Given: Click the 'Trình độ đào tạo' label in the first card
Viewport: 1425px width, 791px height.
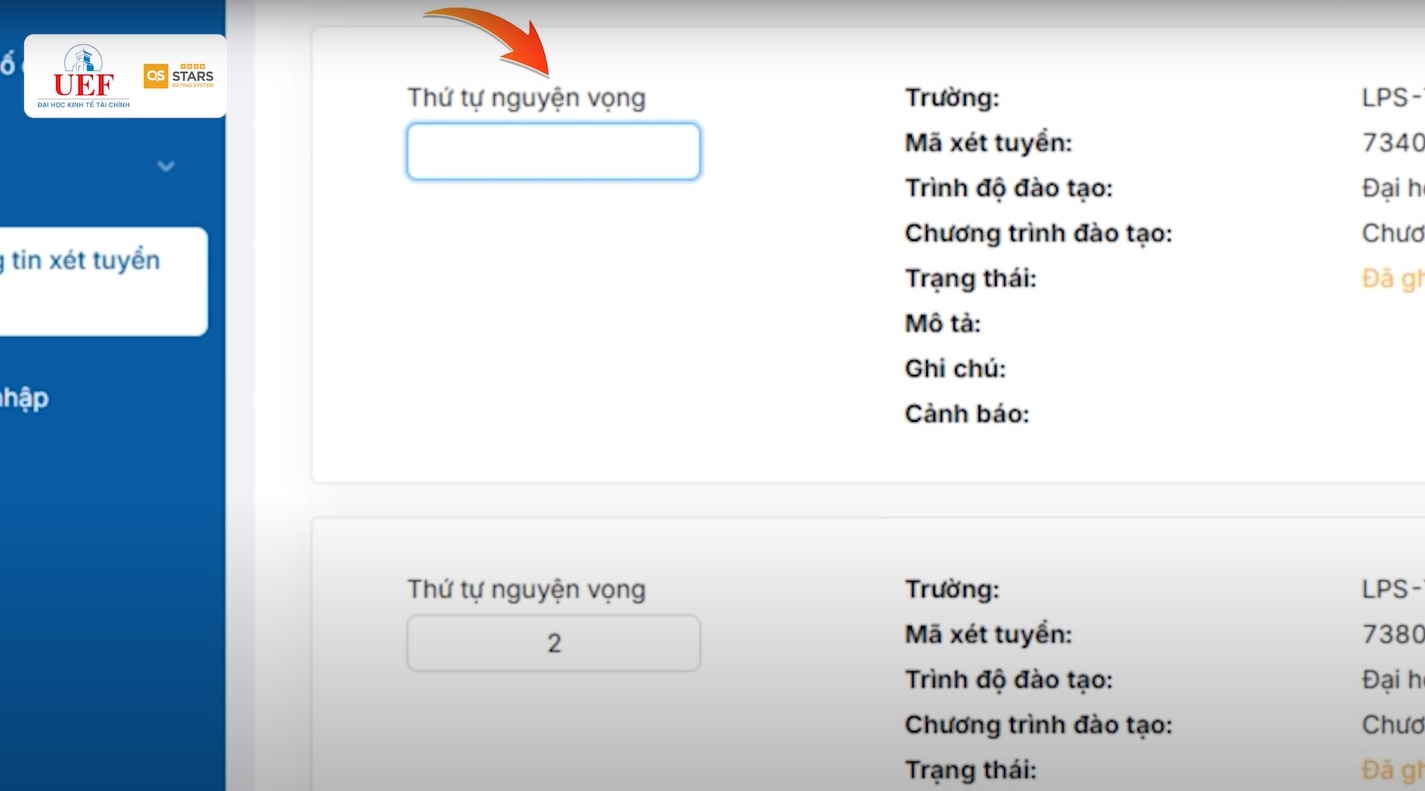Looking at the screenshot, I should [1008, 188].
